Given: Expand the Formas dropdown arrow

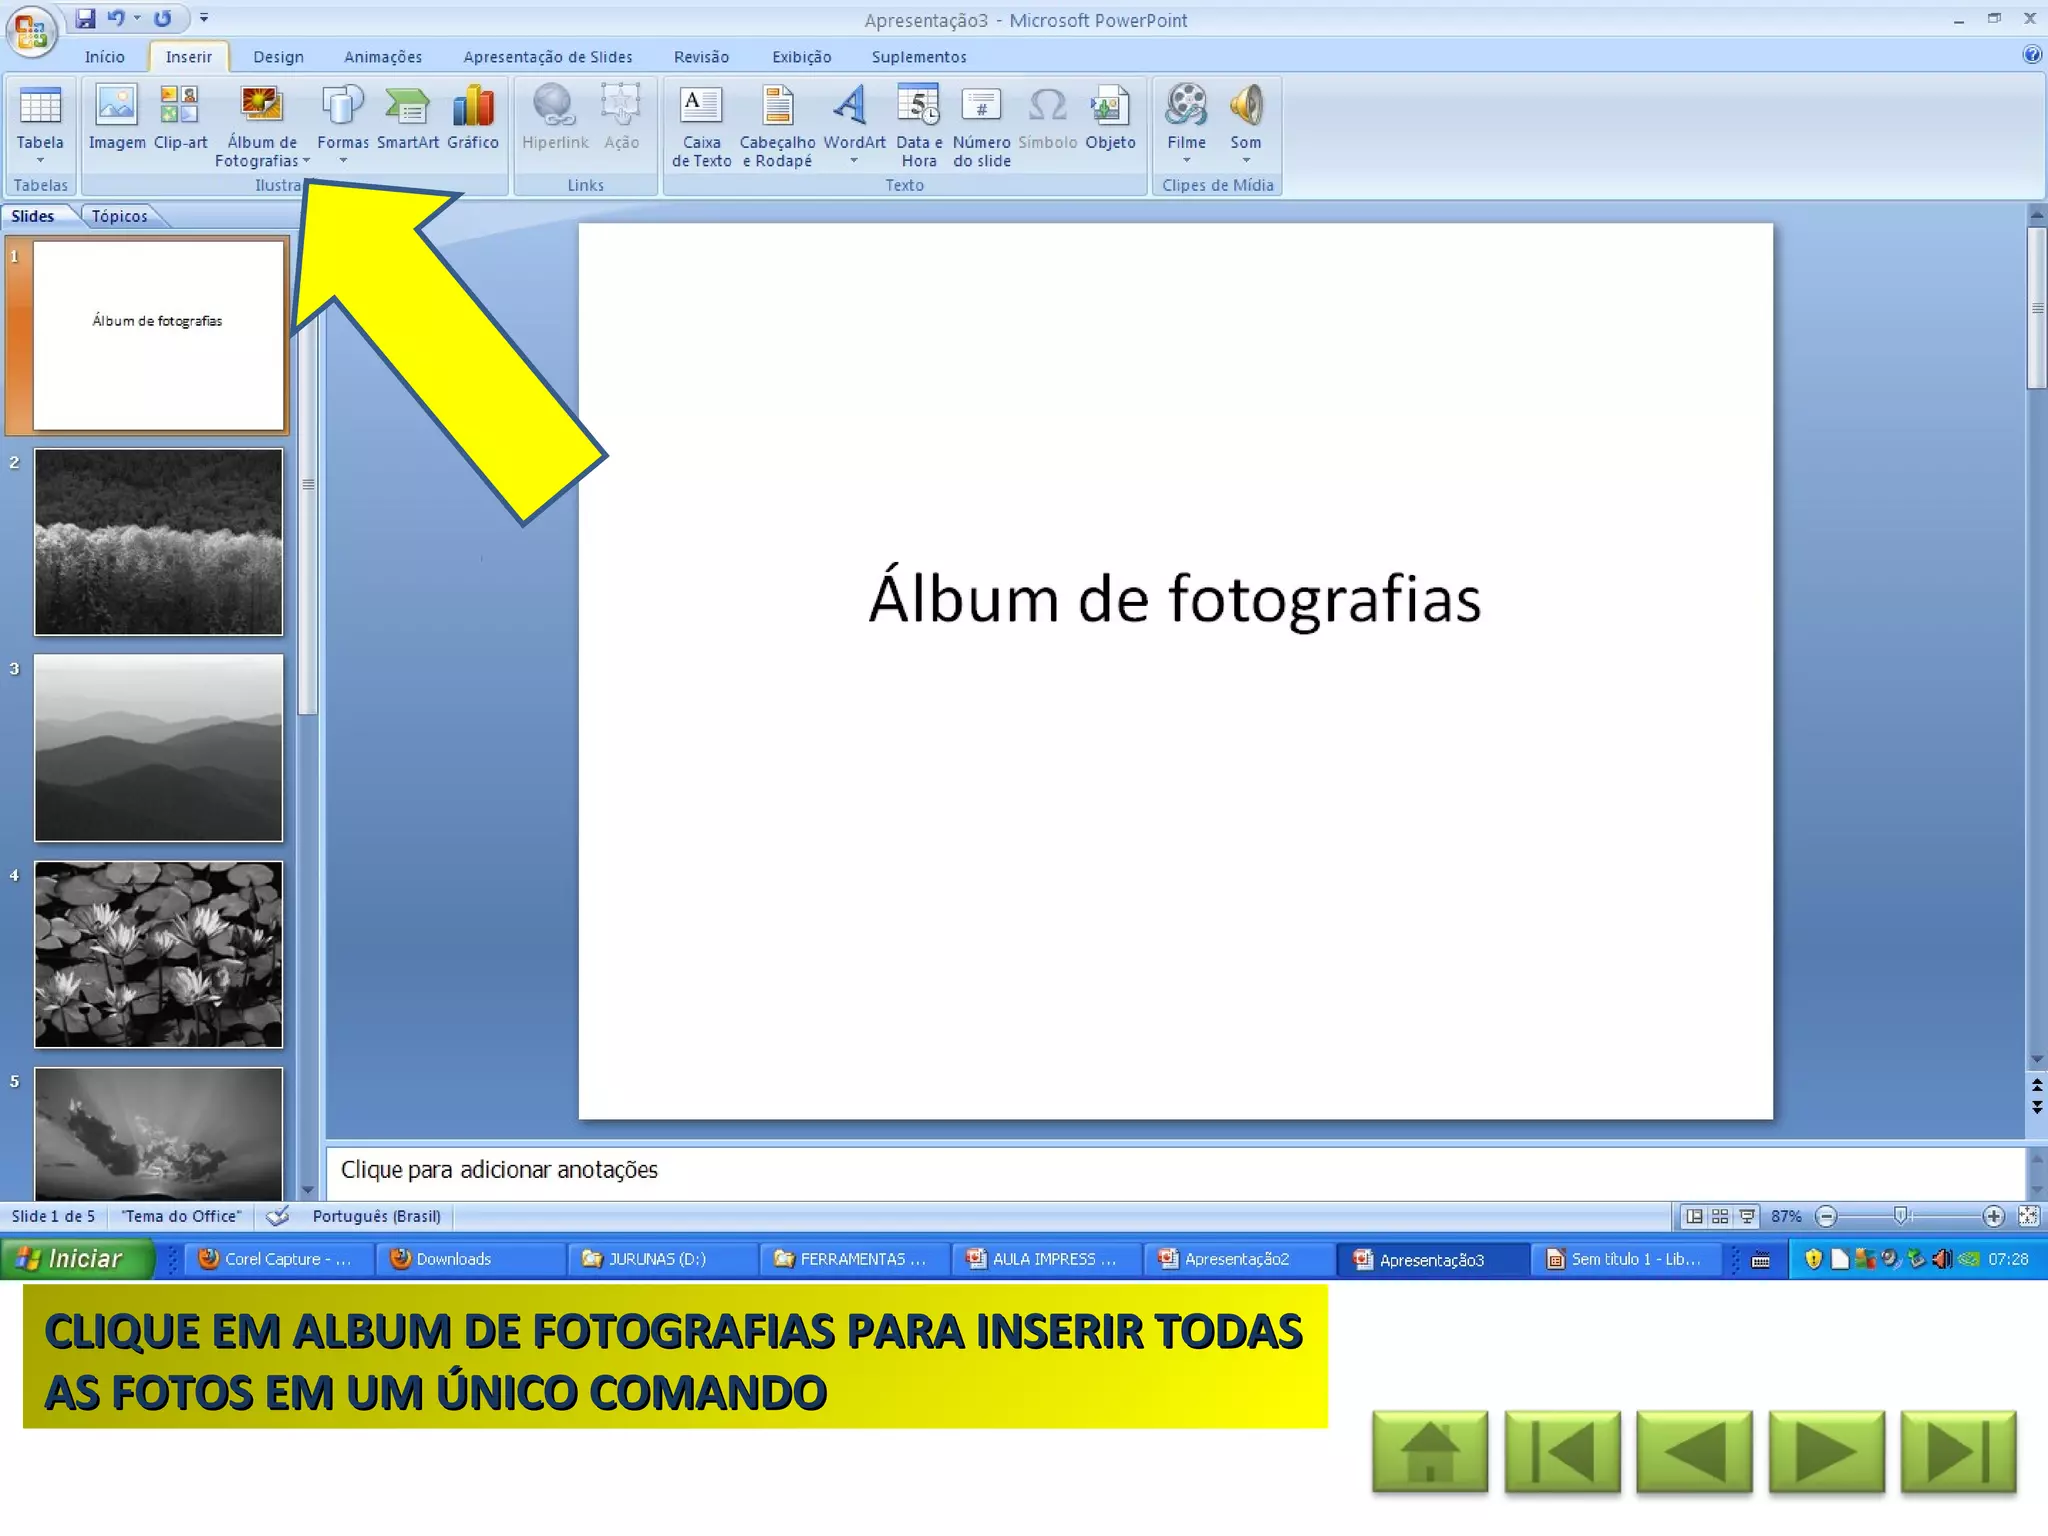Looking at the screenshot, I should coord(343,160).
